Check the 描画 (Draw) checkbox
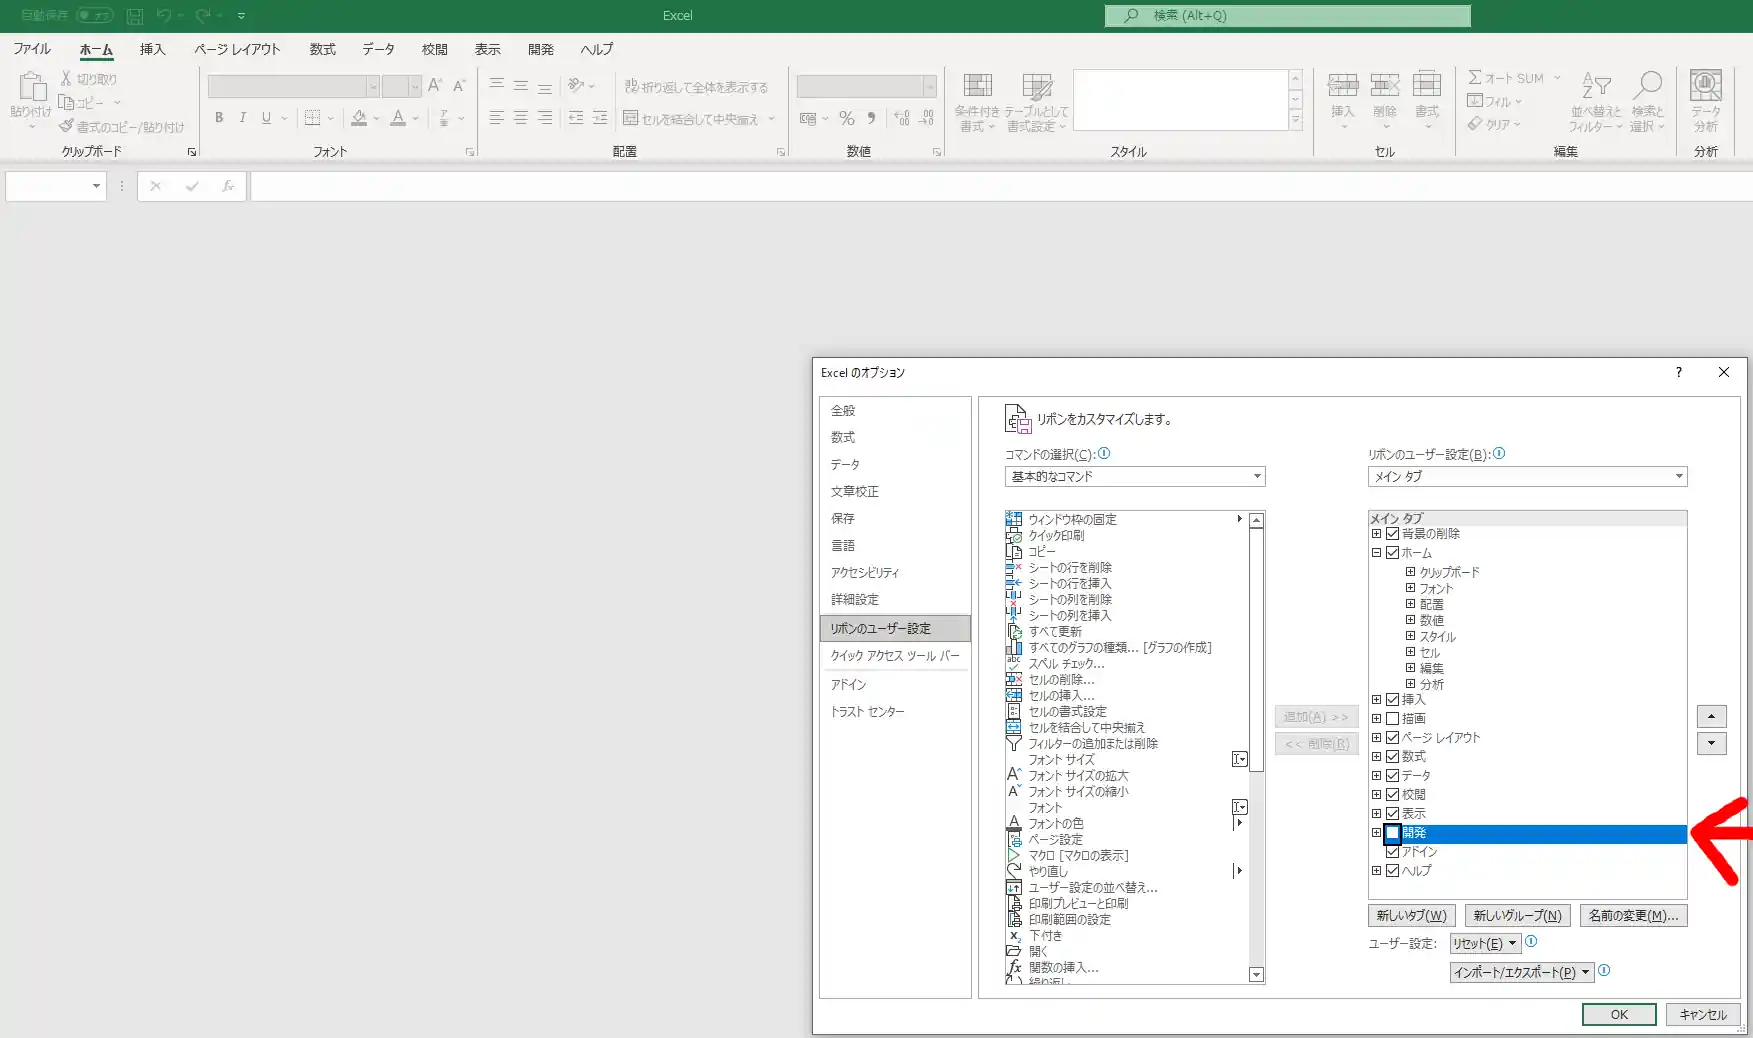 (1392, 719)
